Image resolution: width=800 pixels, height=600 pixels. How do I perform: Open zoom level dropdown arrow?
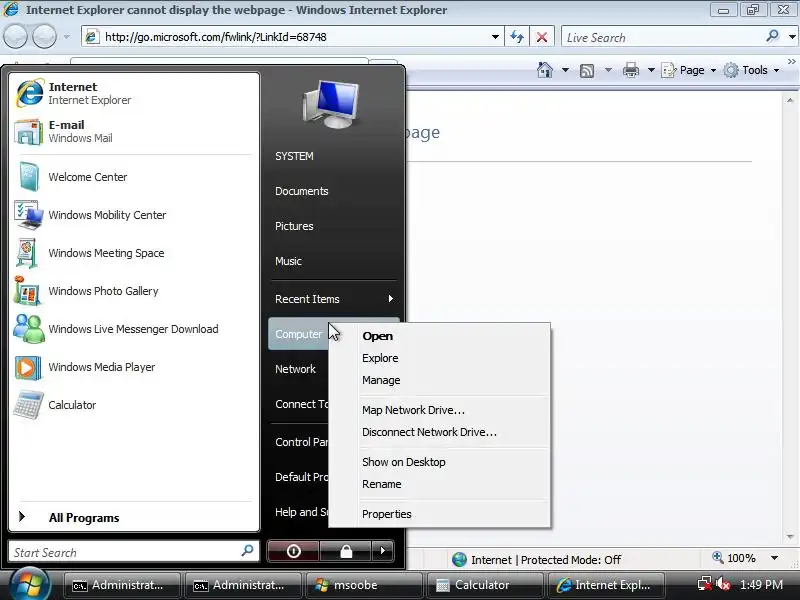pos(774,558)
